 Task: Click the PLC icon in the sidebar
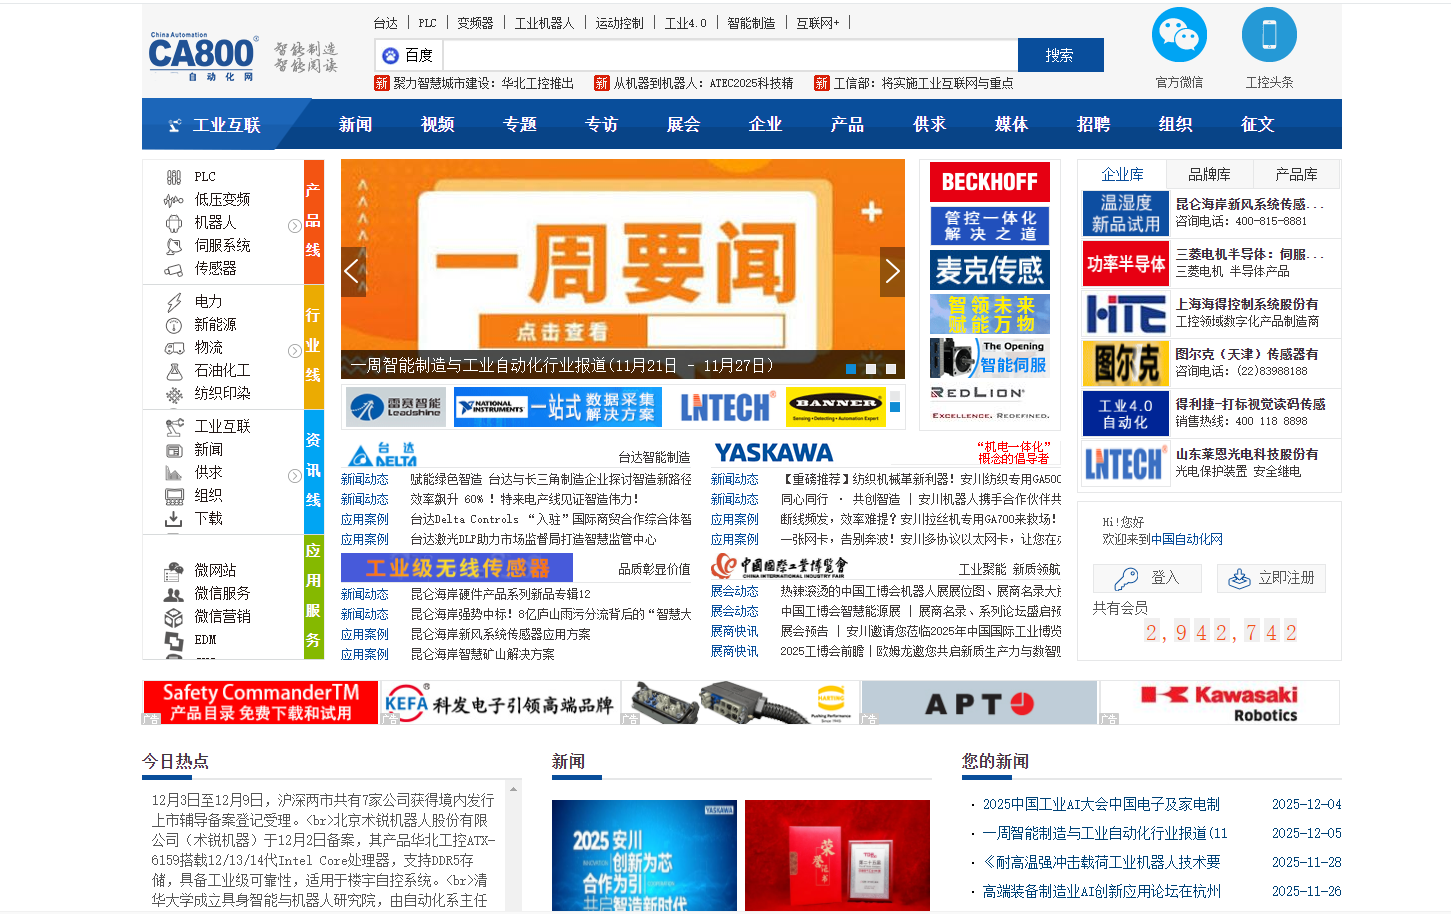pos(174,177)
